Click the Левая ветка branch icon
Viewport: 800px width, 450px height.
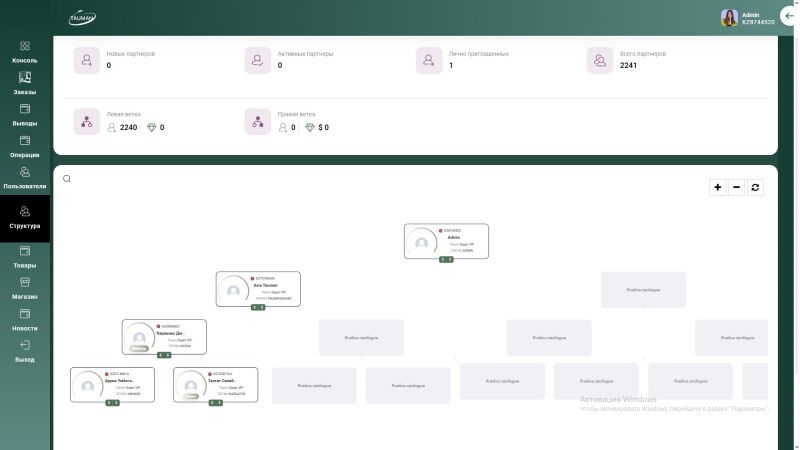(x=86, y=122)
